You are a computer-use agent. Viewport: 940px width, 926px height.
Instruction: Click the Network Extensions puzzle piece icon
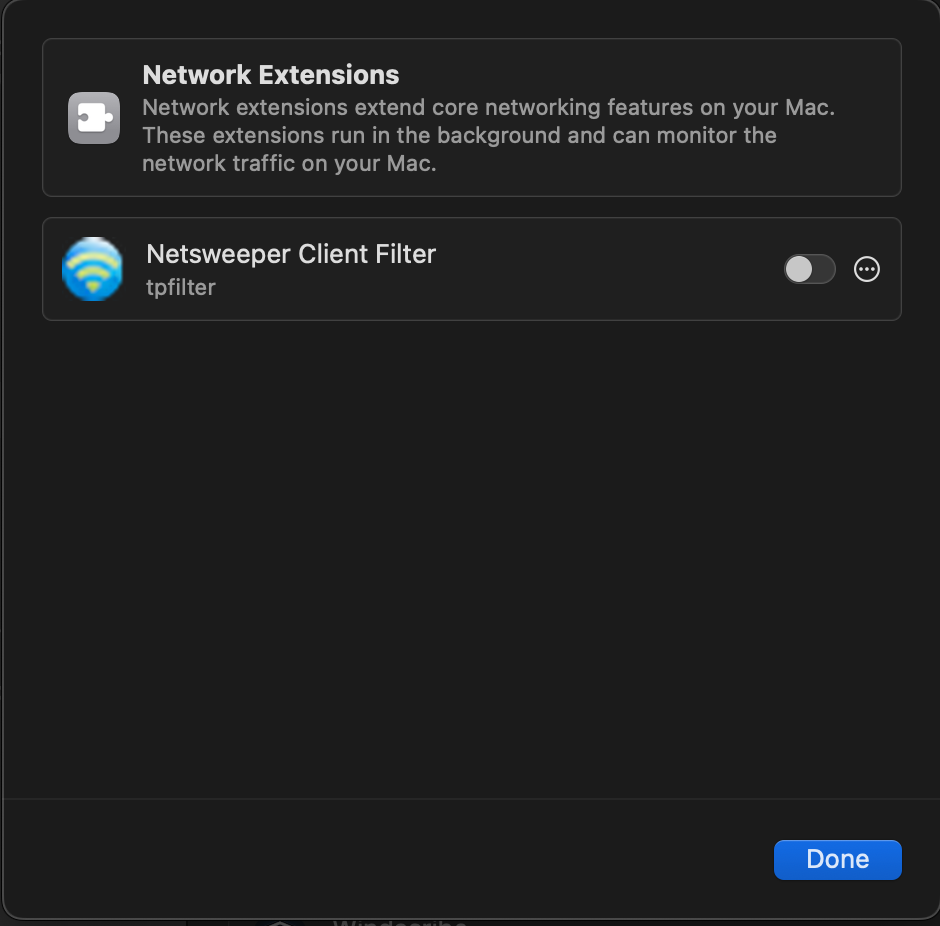click(x=93, y=117)
